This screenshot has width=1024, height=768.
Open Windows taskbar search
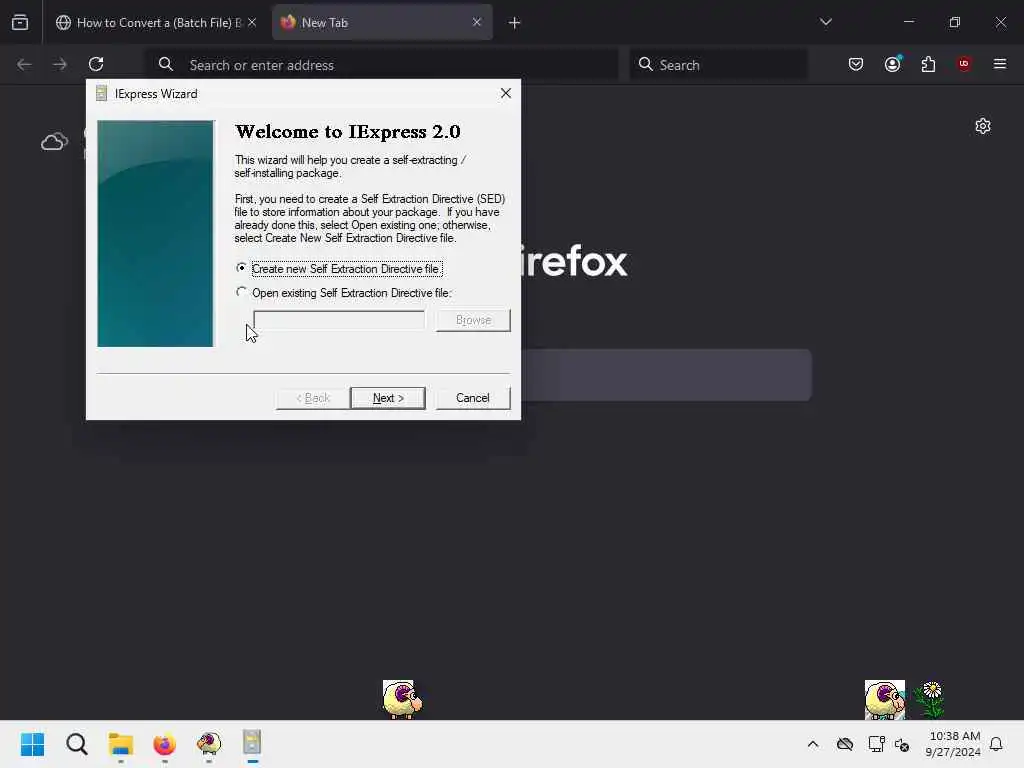coord(76,744)
